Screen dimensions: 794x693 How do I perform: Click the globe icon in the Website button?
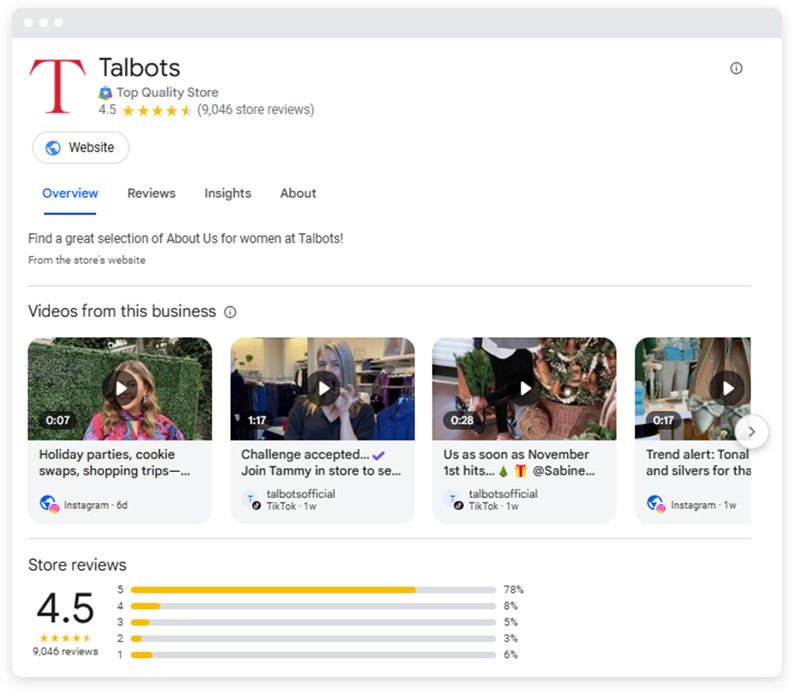coord(53,148)
